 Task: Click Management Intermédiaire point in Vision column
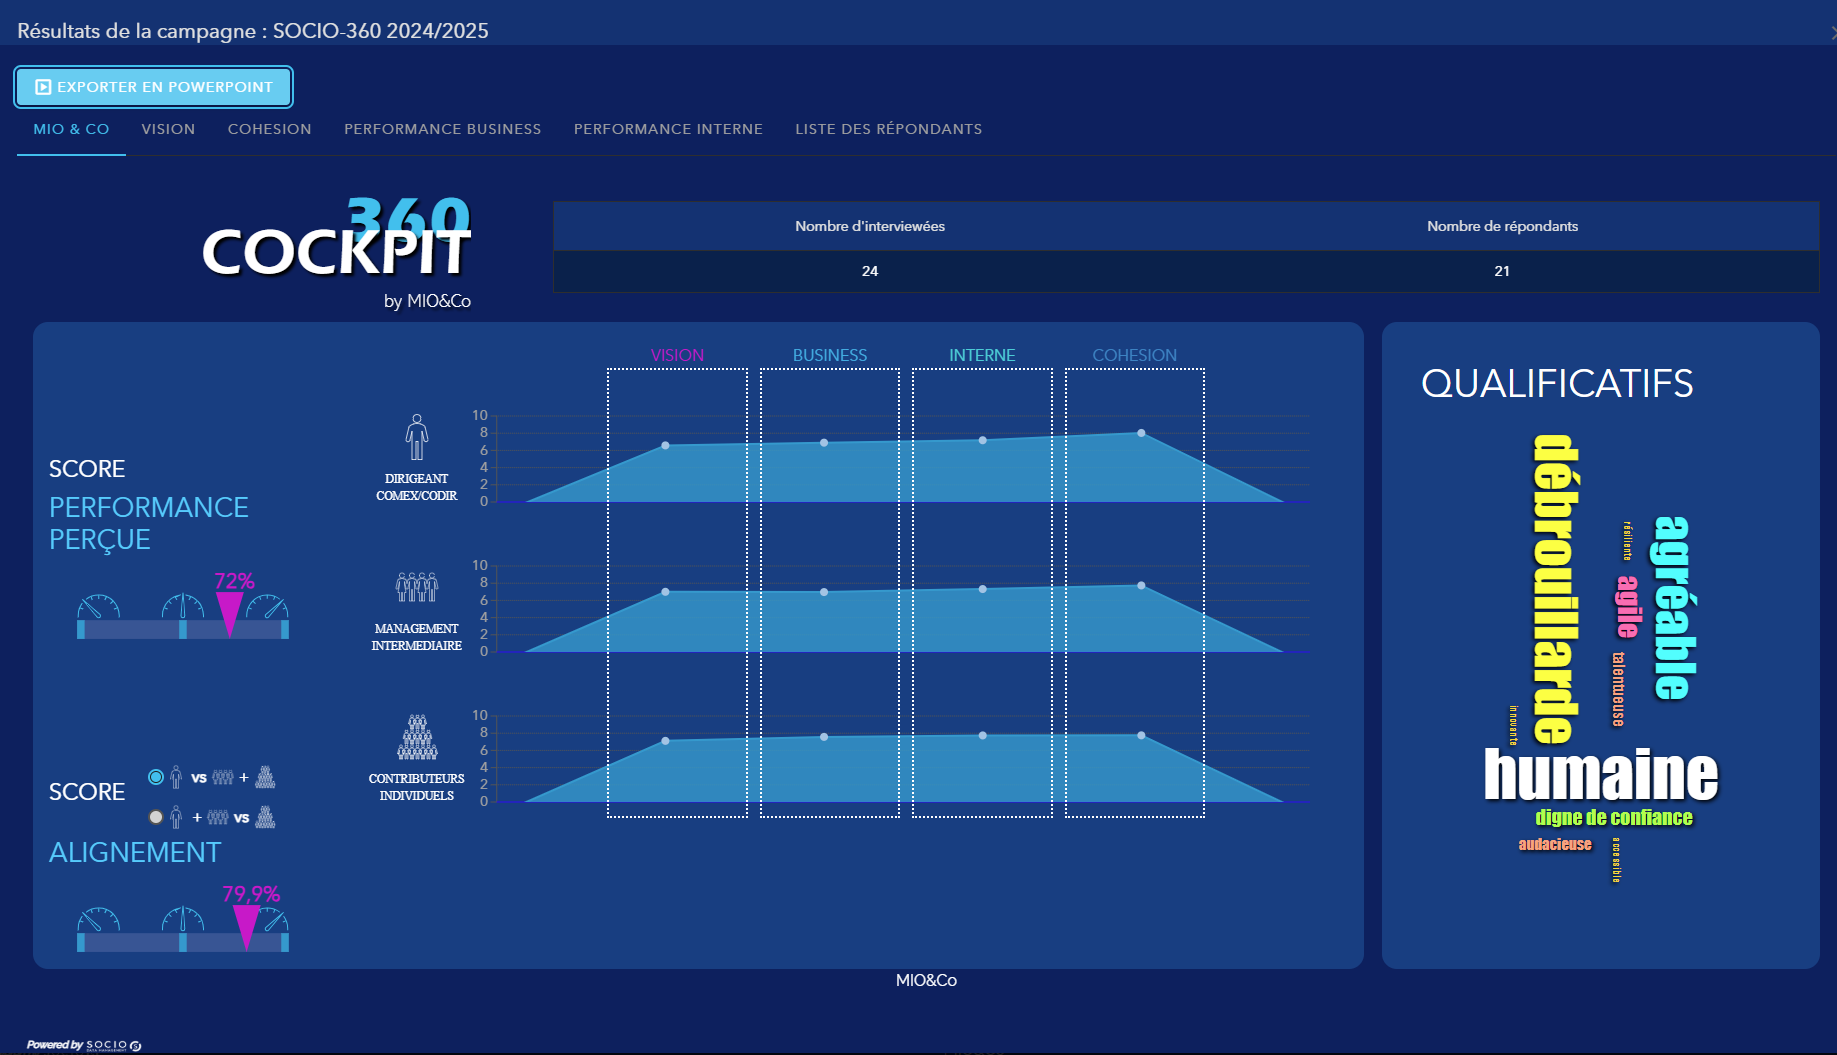click(x=665, y=592)
